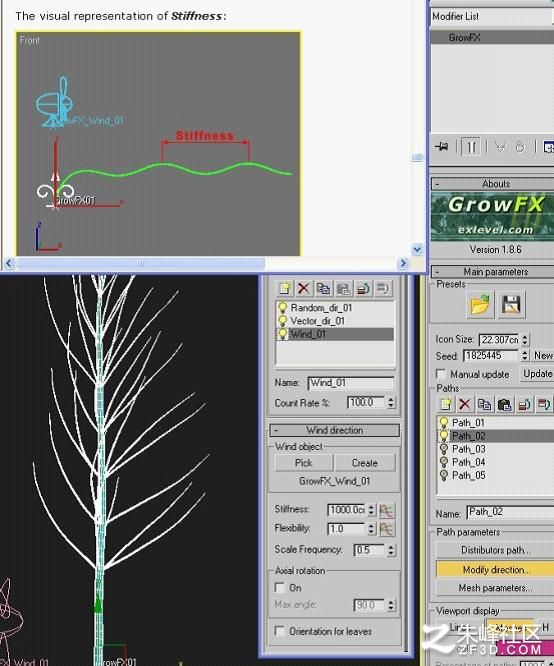This screenshot has width=554, height=666.
Task: Select Vector_dir_01 in modifier list
Action: [335, 321]
